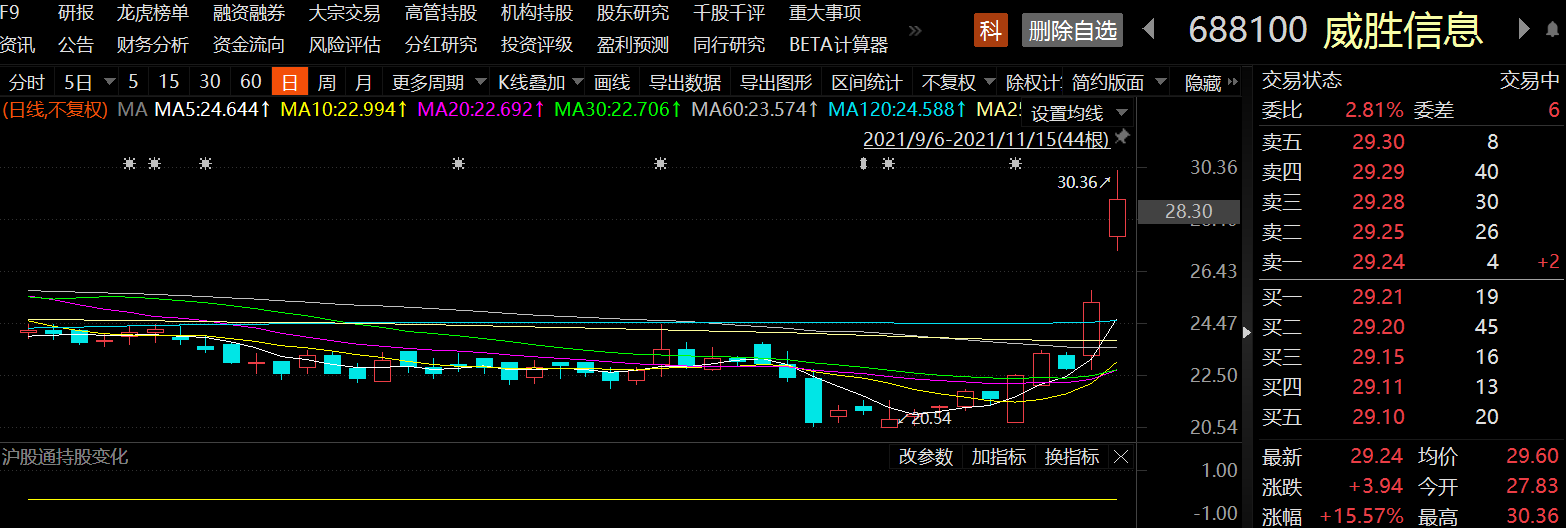The height and width of the screenshot is (528, 1566).
Task: Switch chart to 周 weekly period
Action: coord(326,82)
